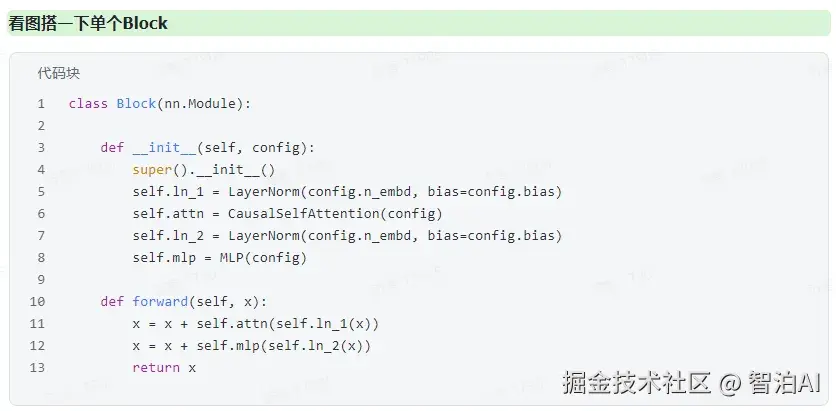The width and height of the screenshot is (836, 411).
Task: Click line number 1 in gutter
Action: tap(41, 103)
